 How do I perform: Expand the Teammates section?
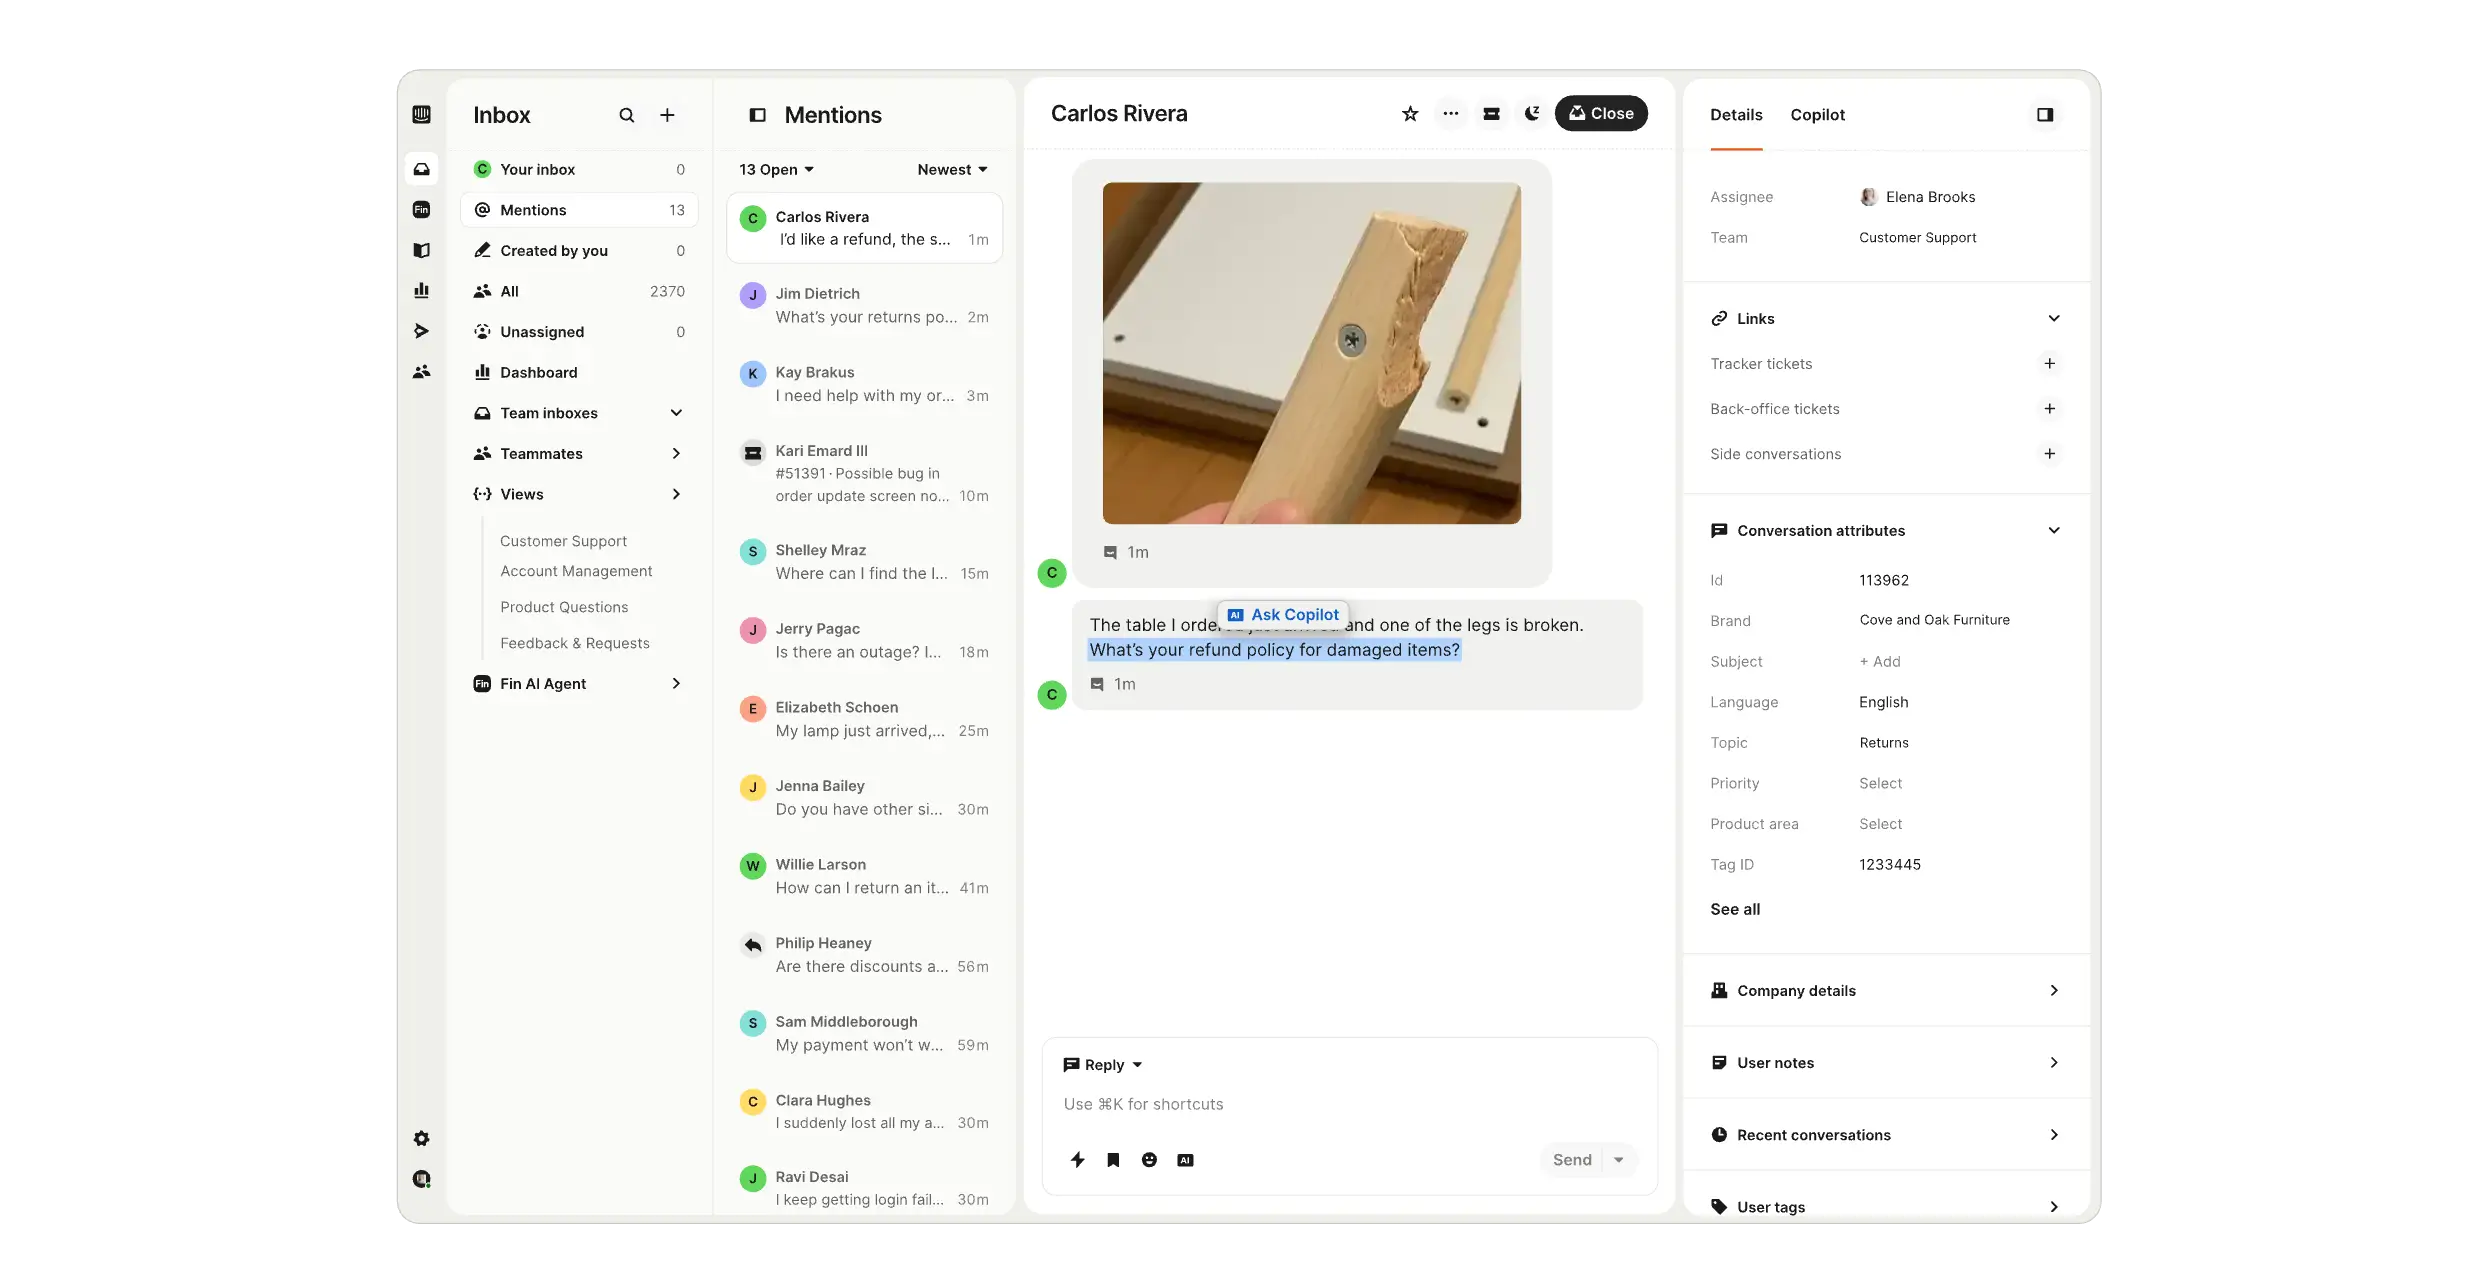coord(676,453)
